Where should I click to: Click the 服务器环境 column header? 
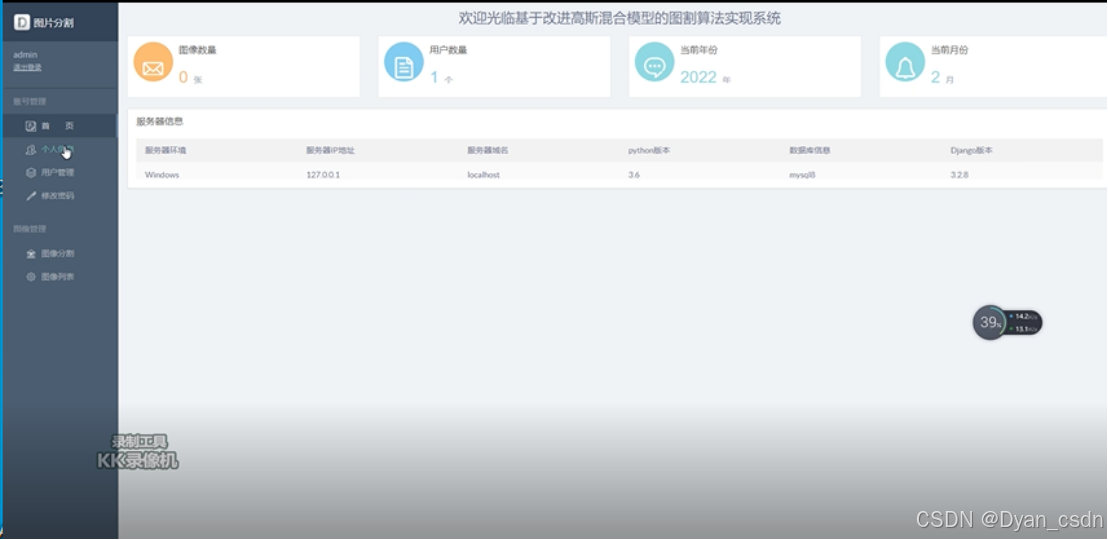pos(165,151)
